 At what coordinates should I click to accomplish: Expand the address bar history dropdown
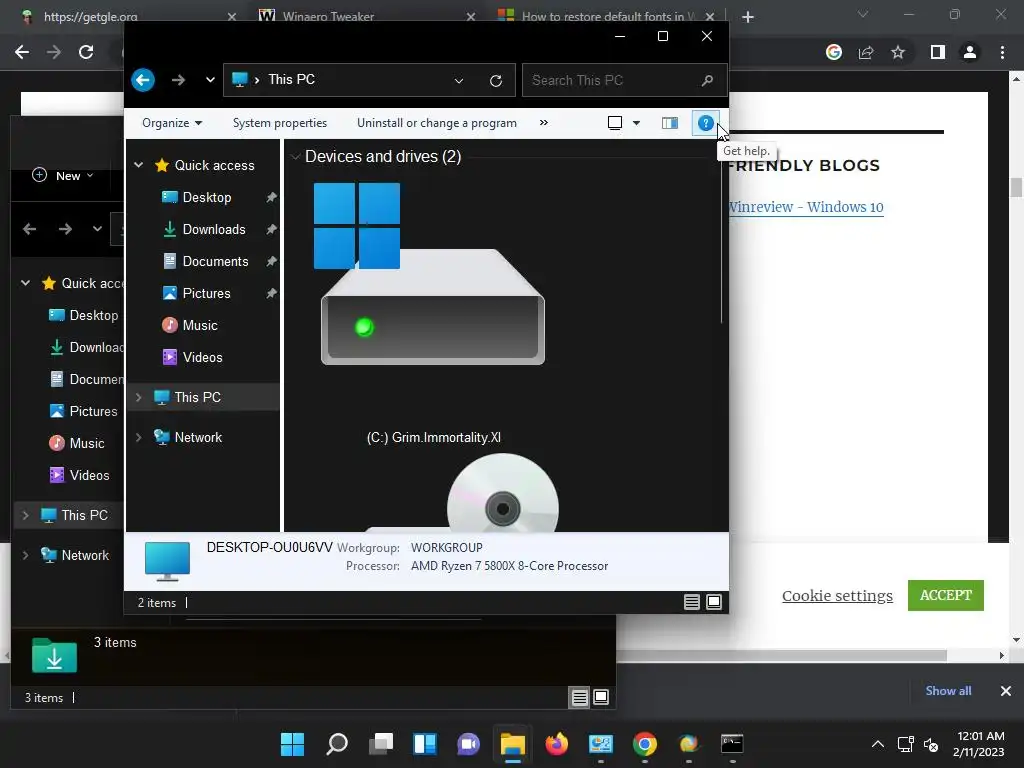[x=459, y=80]
